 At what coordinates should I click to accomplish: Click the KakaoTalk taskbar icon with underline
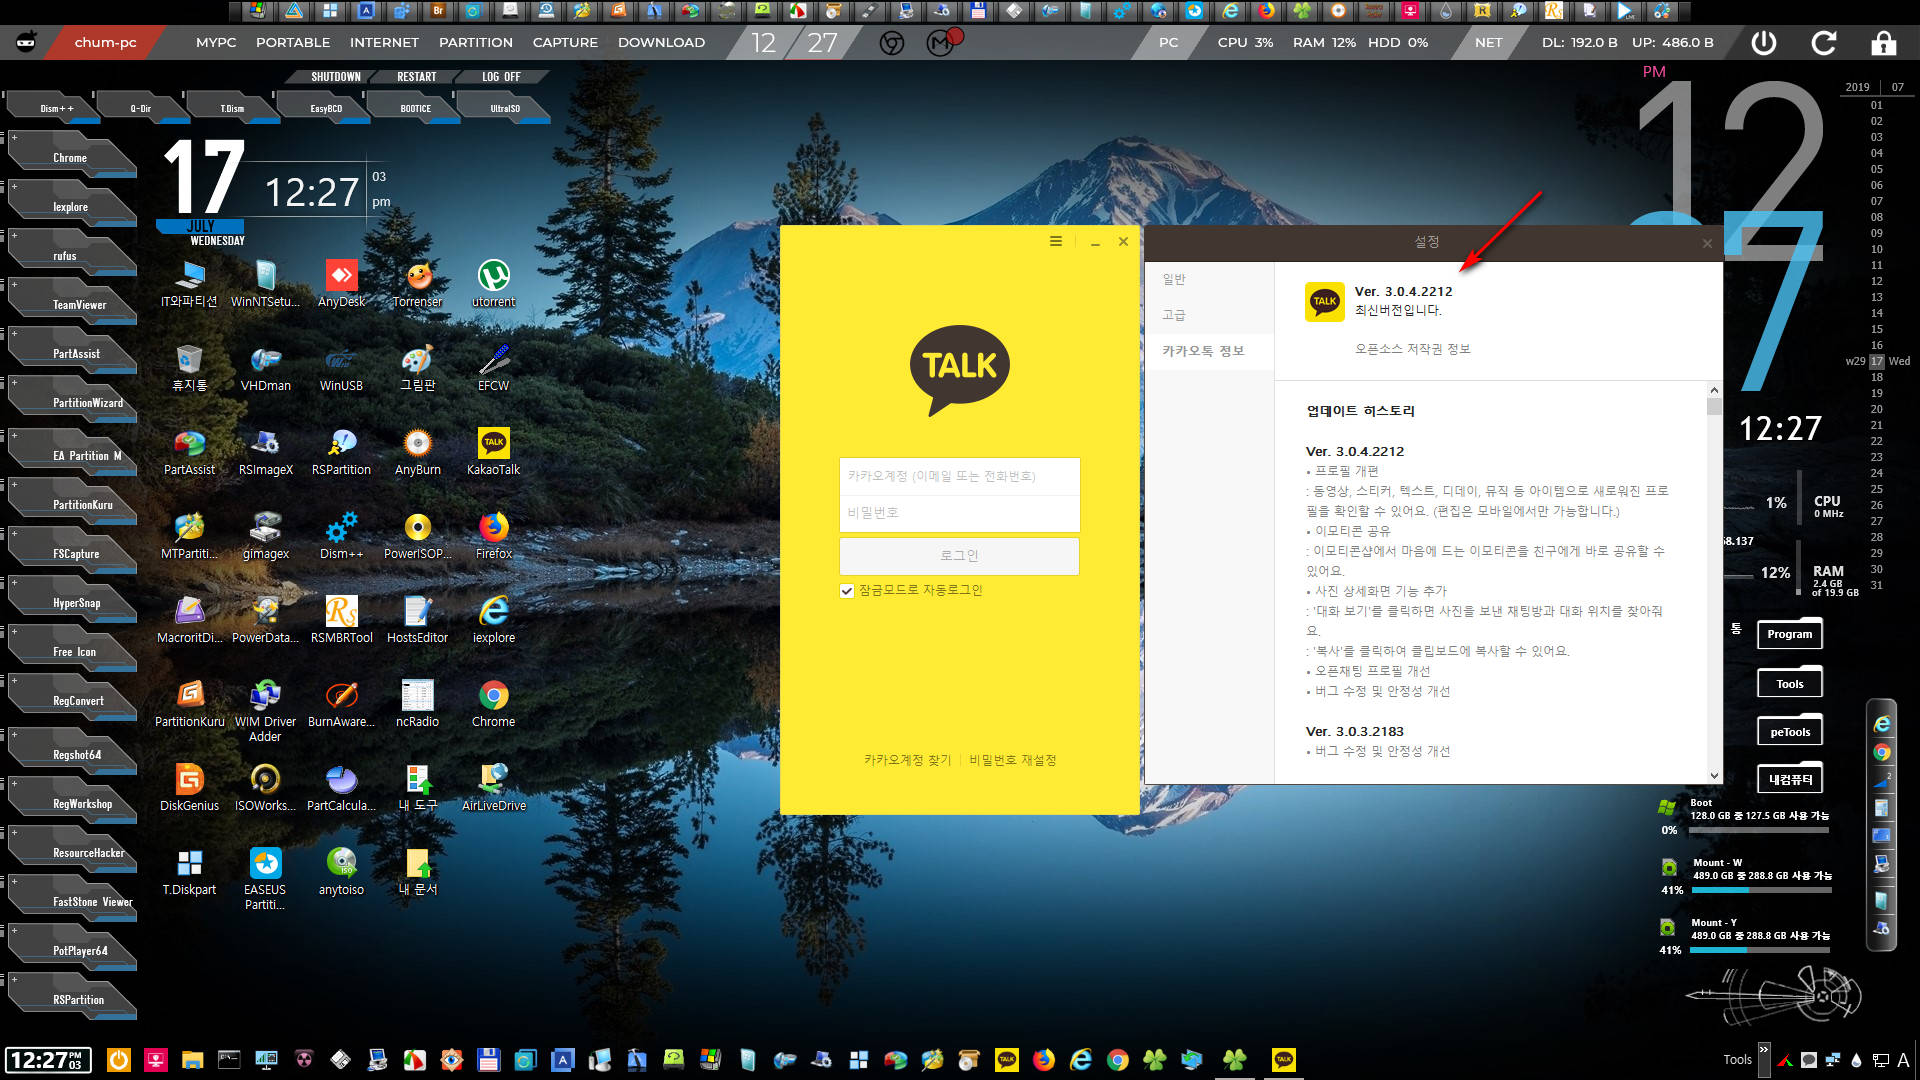coord(1283,1059)
